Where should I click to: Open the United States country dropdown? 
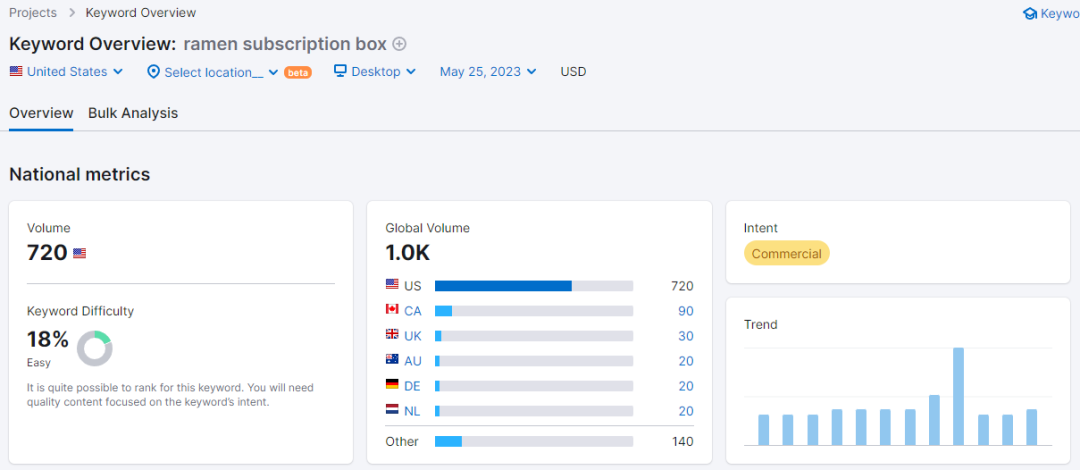[x=66, y=72]
